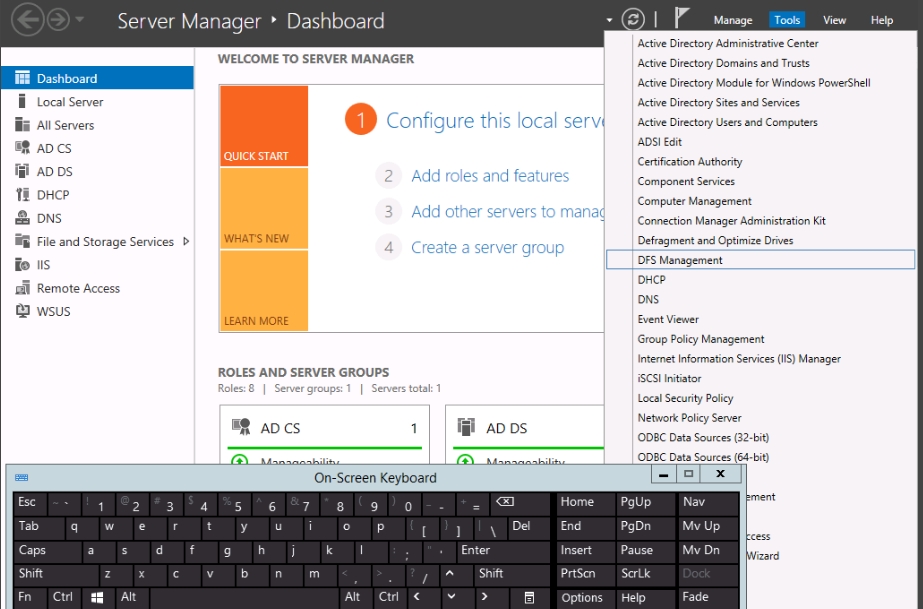The image size is (923, 609).
Task: Select the LEARN MORE tile
Action: (x=264, y=291)
